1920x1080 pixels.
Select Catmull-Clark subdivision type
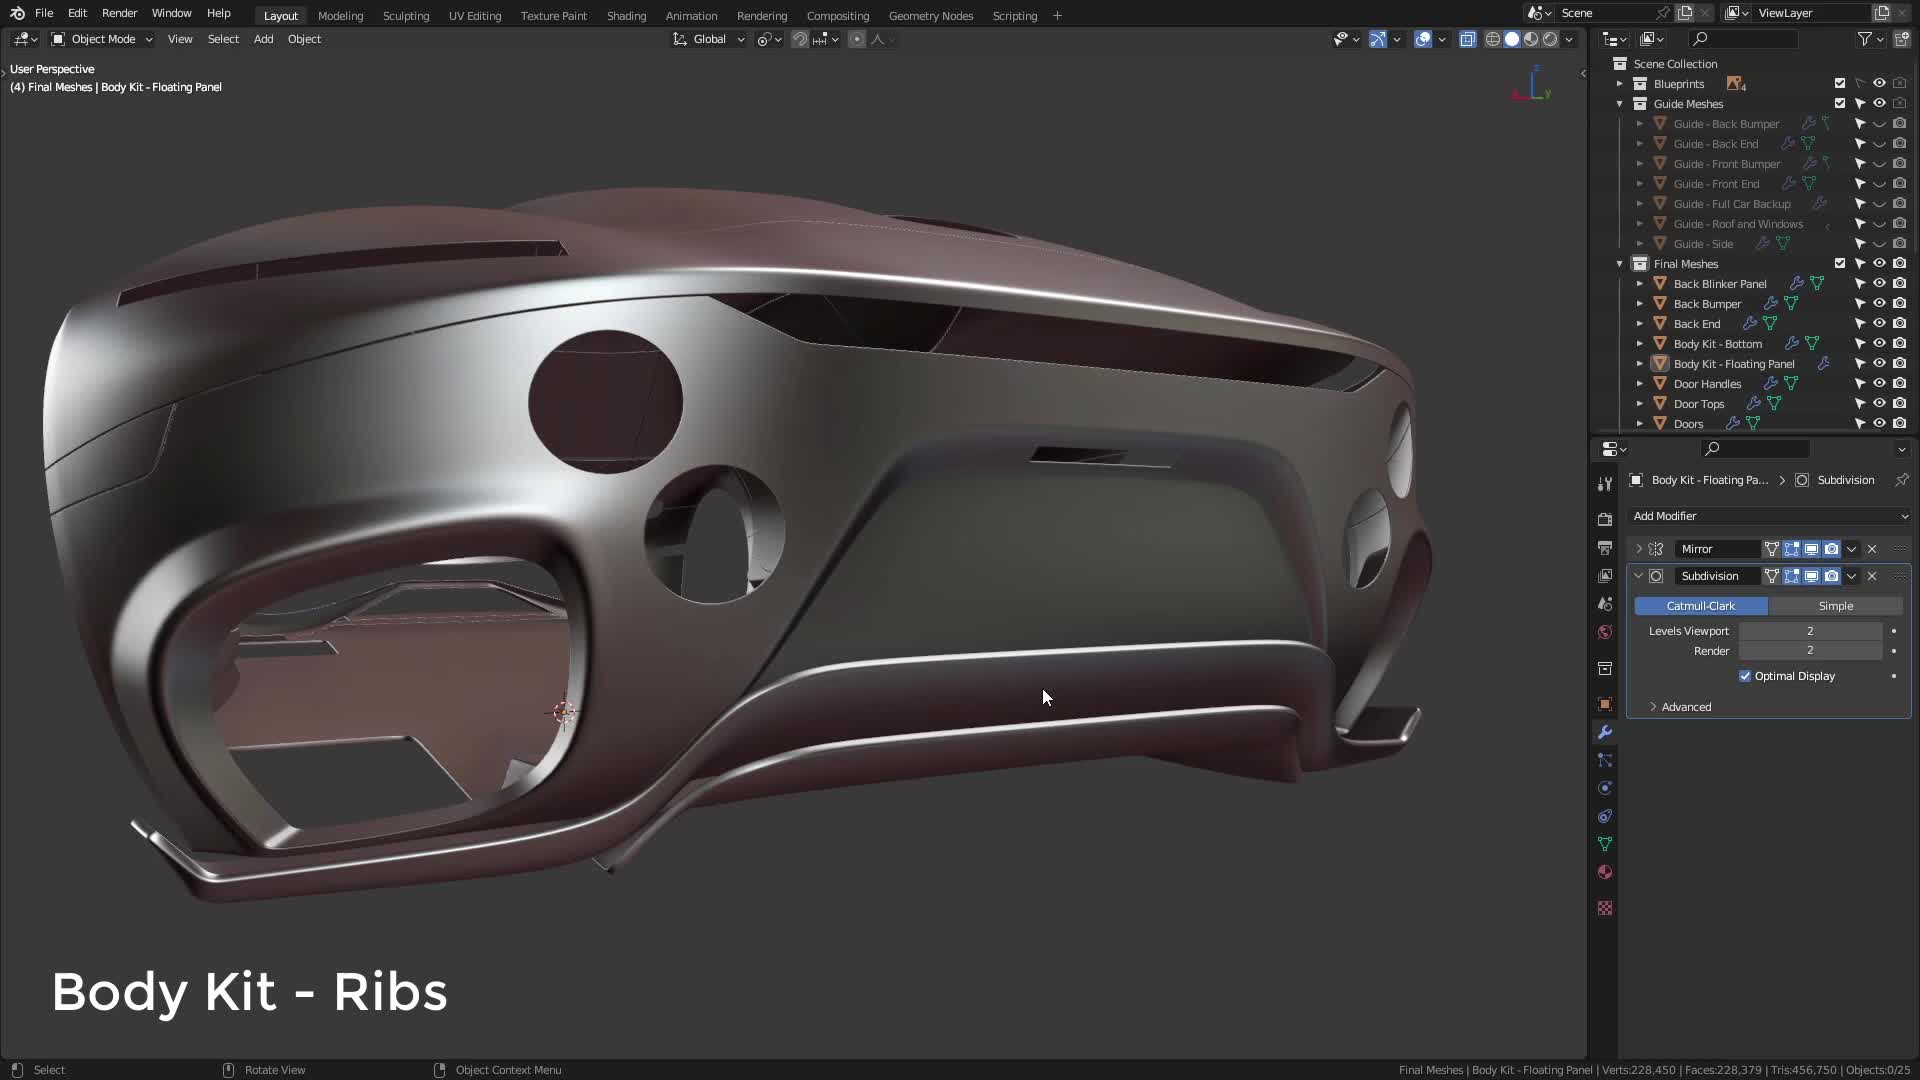pyautogui.click(x=1701, y=606)
